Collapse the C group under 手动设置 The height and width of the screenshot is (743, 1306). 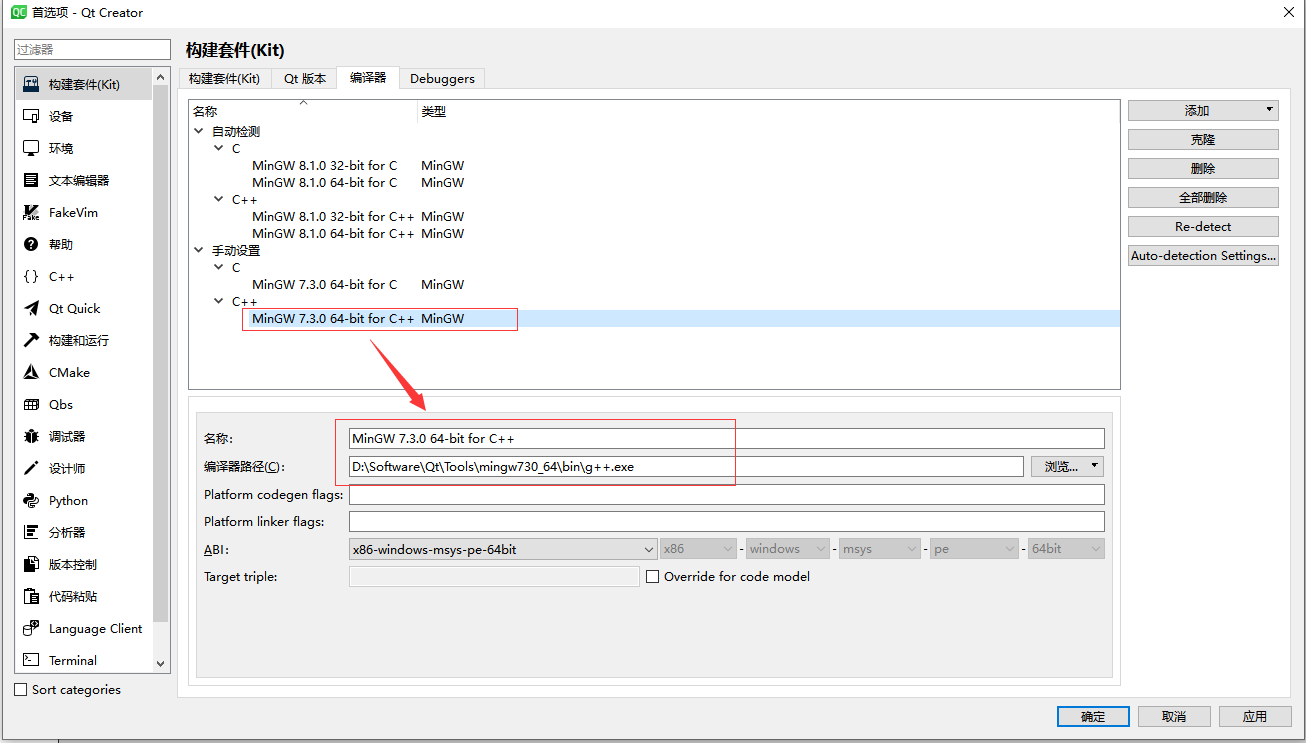click(x=219, y=267)
